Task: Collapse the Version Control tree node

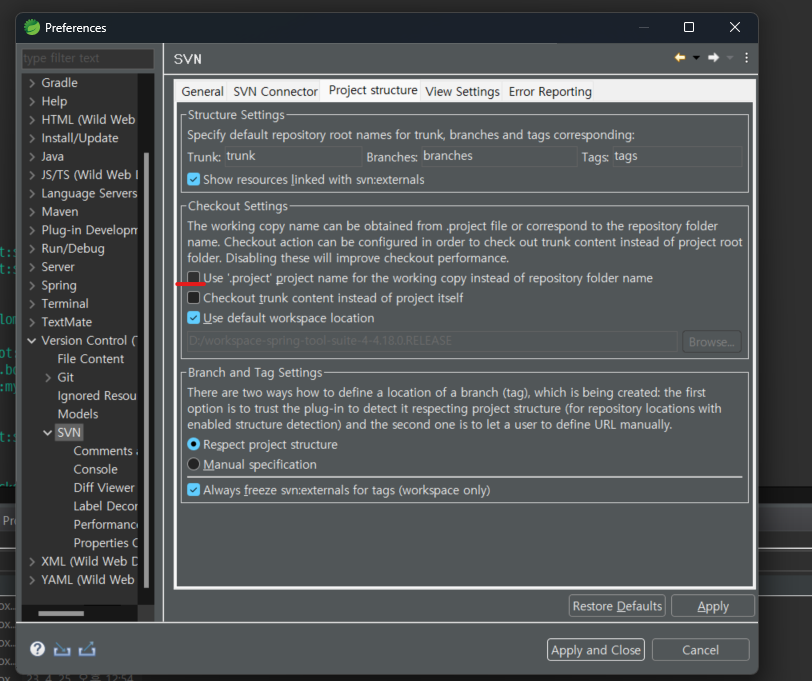Action: (x=32, y=340)
